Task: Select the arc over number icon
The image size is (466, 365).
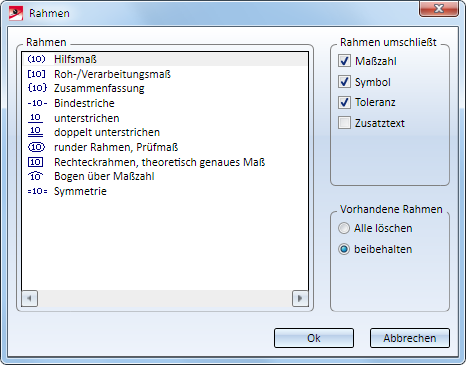Action: pyautogui.click(x=35, y=176)
